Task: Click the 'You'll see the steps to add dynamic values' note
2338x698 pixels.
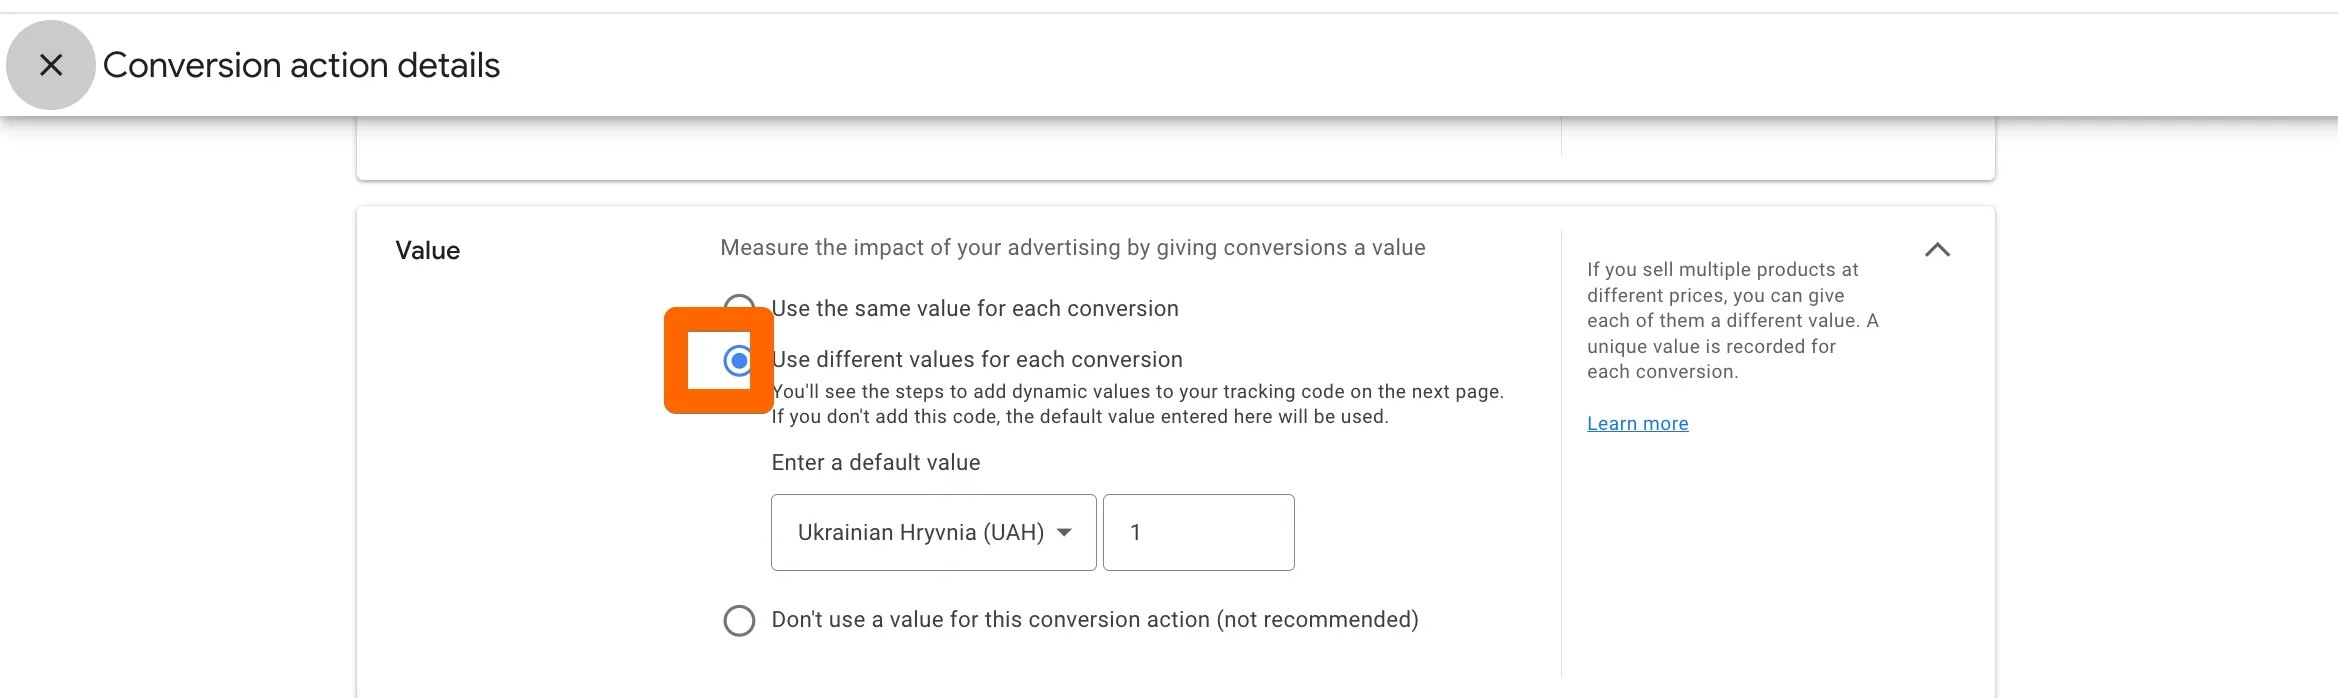Action: 1137,404
